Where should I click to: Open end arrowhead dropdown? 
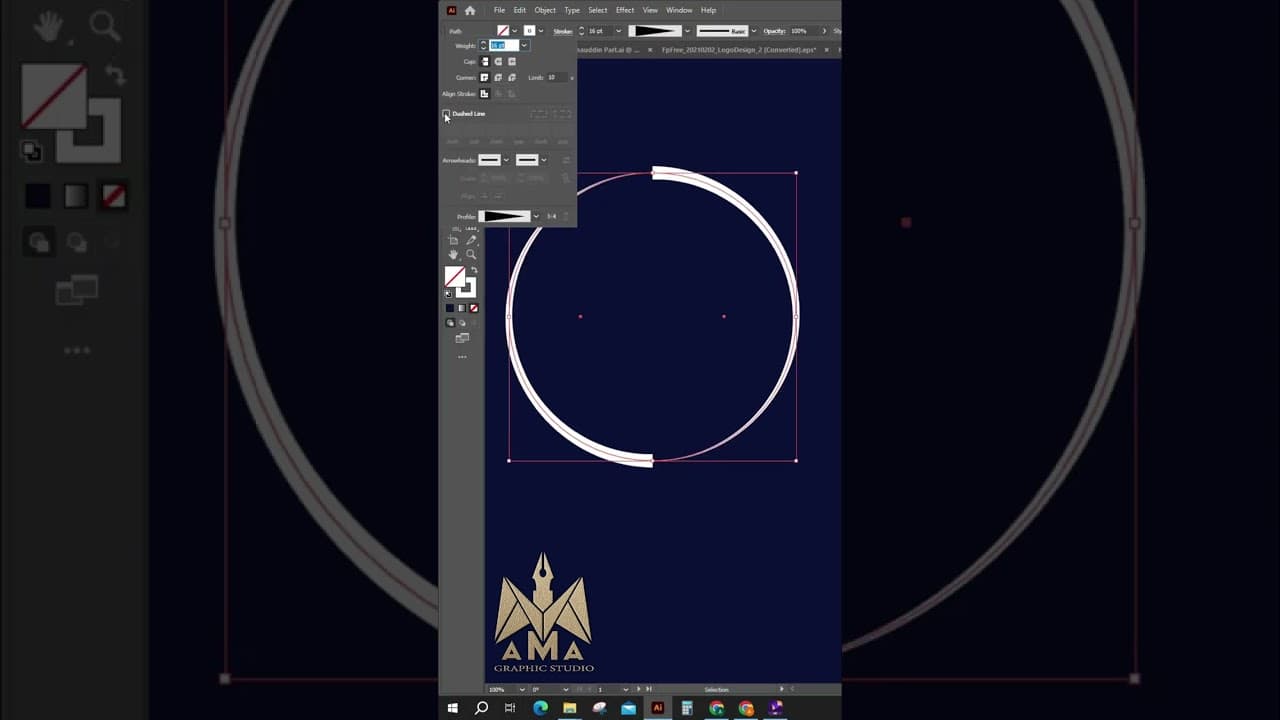coord(543,160)
